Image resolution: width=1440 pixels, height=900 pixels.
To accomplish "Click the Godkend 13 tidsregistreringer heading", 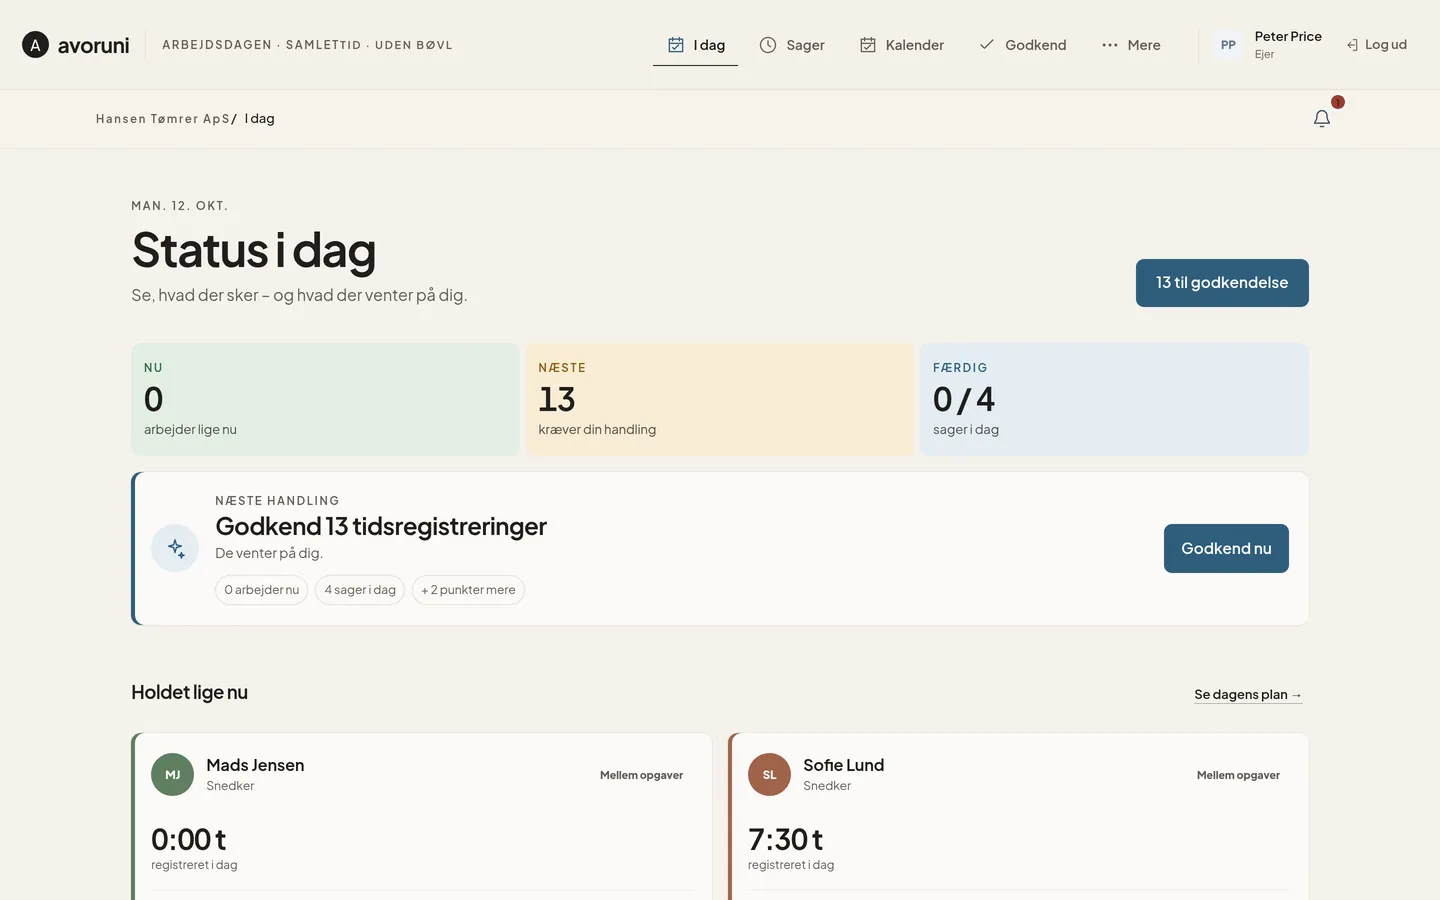I will (x=381, y=526).
